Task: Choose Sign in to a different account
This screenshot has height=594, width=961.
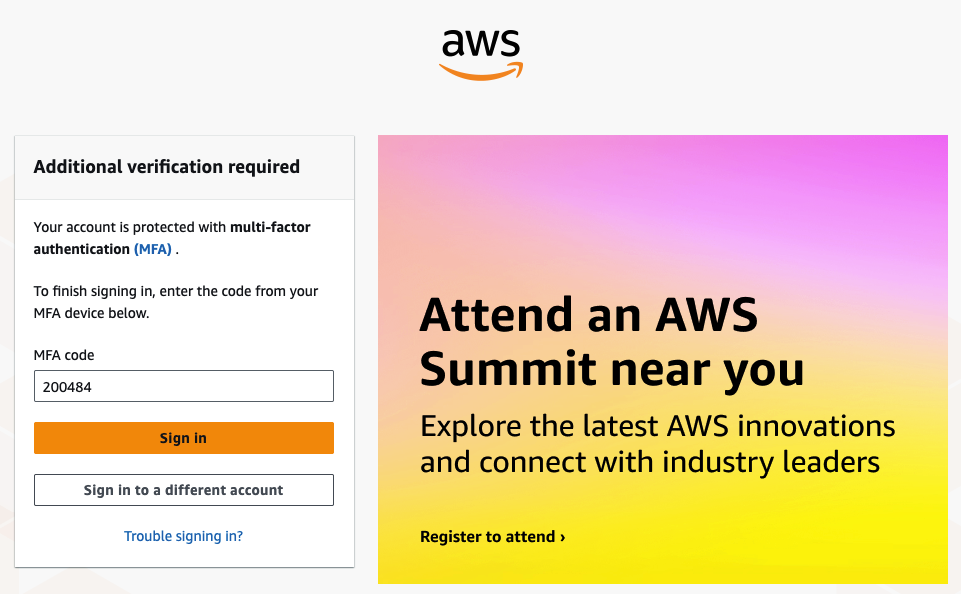Action: [x=183, y=490]
